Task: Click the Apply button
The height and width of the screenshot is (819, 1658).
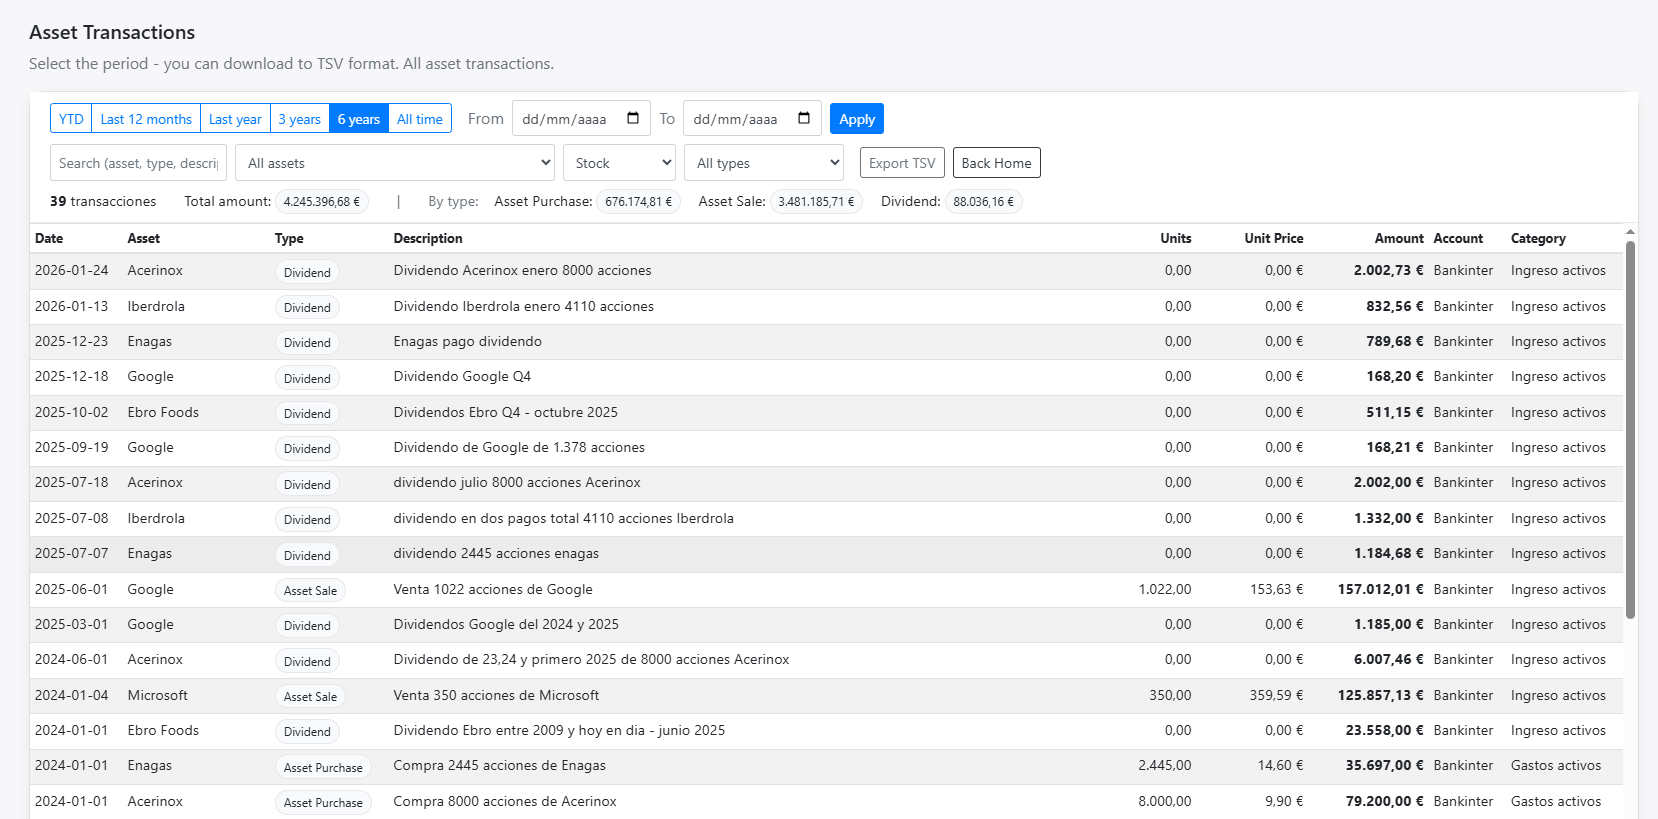Action: click(857, 119)
